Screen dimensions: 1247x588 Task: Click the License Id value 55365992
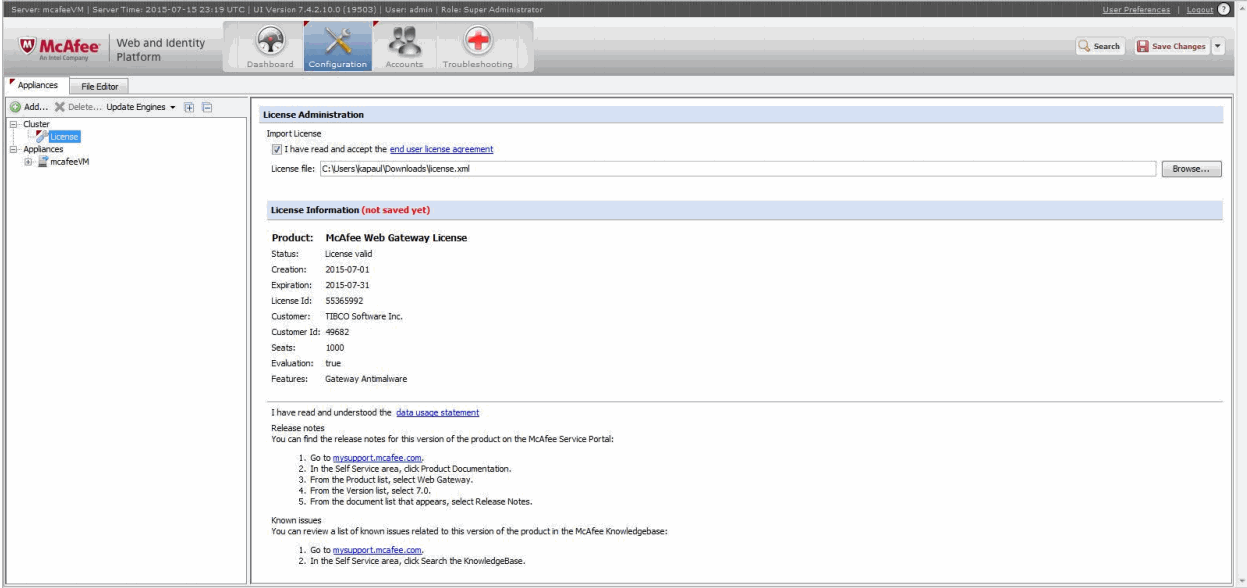tap(346, 301)
